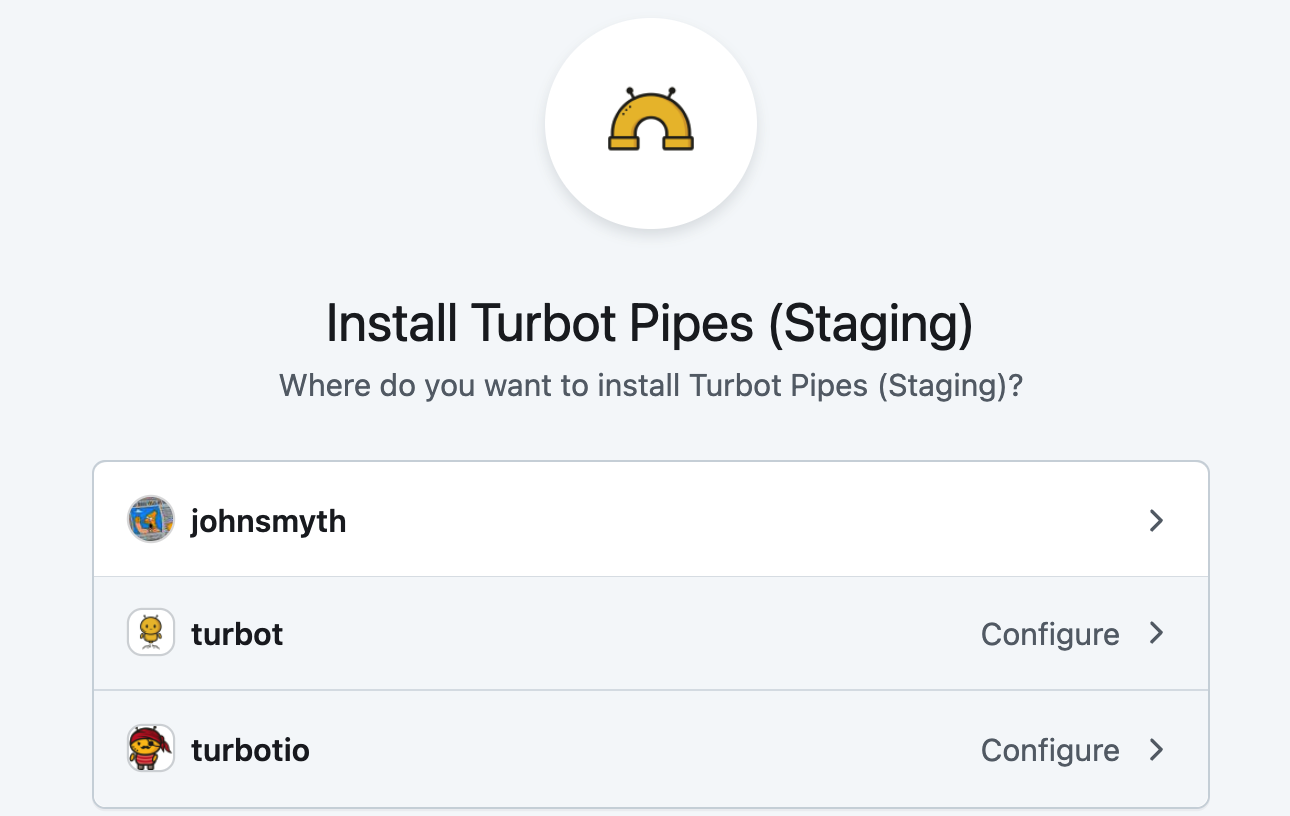Screen dimensions: 1290x816
Task: Click the 'Where do you want to install' subtitle
Action: [x=650, y=385]
